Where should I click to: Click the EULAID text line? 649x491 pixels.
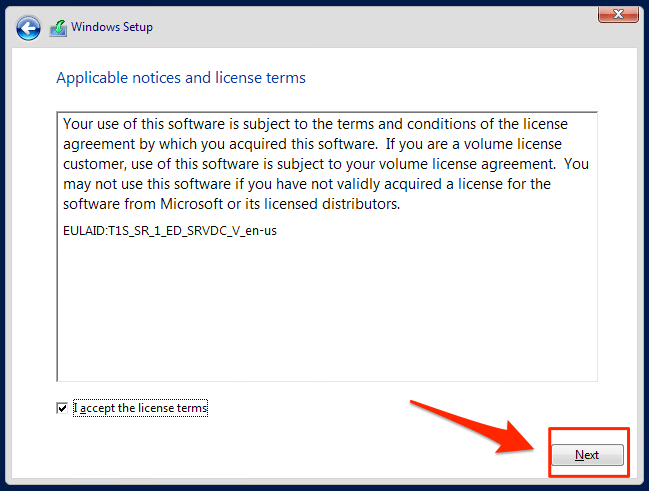[169, 230]
